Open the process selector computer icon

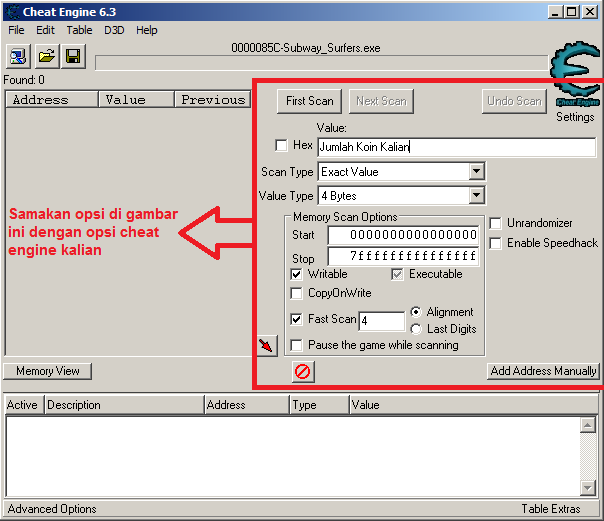(18, 56)
